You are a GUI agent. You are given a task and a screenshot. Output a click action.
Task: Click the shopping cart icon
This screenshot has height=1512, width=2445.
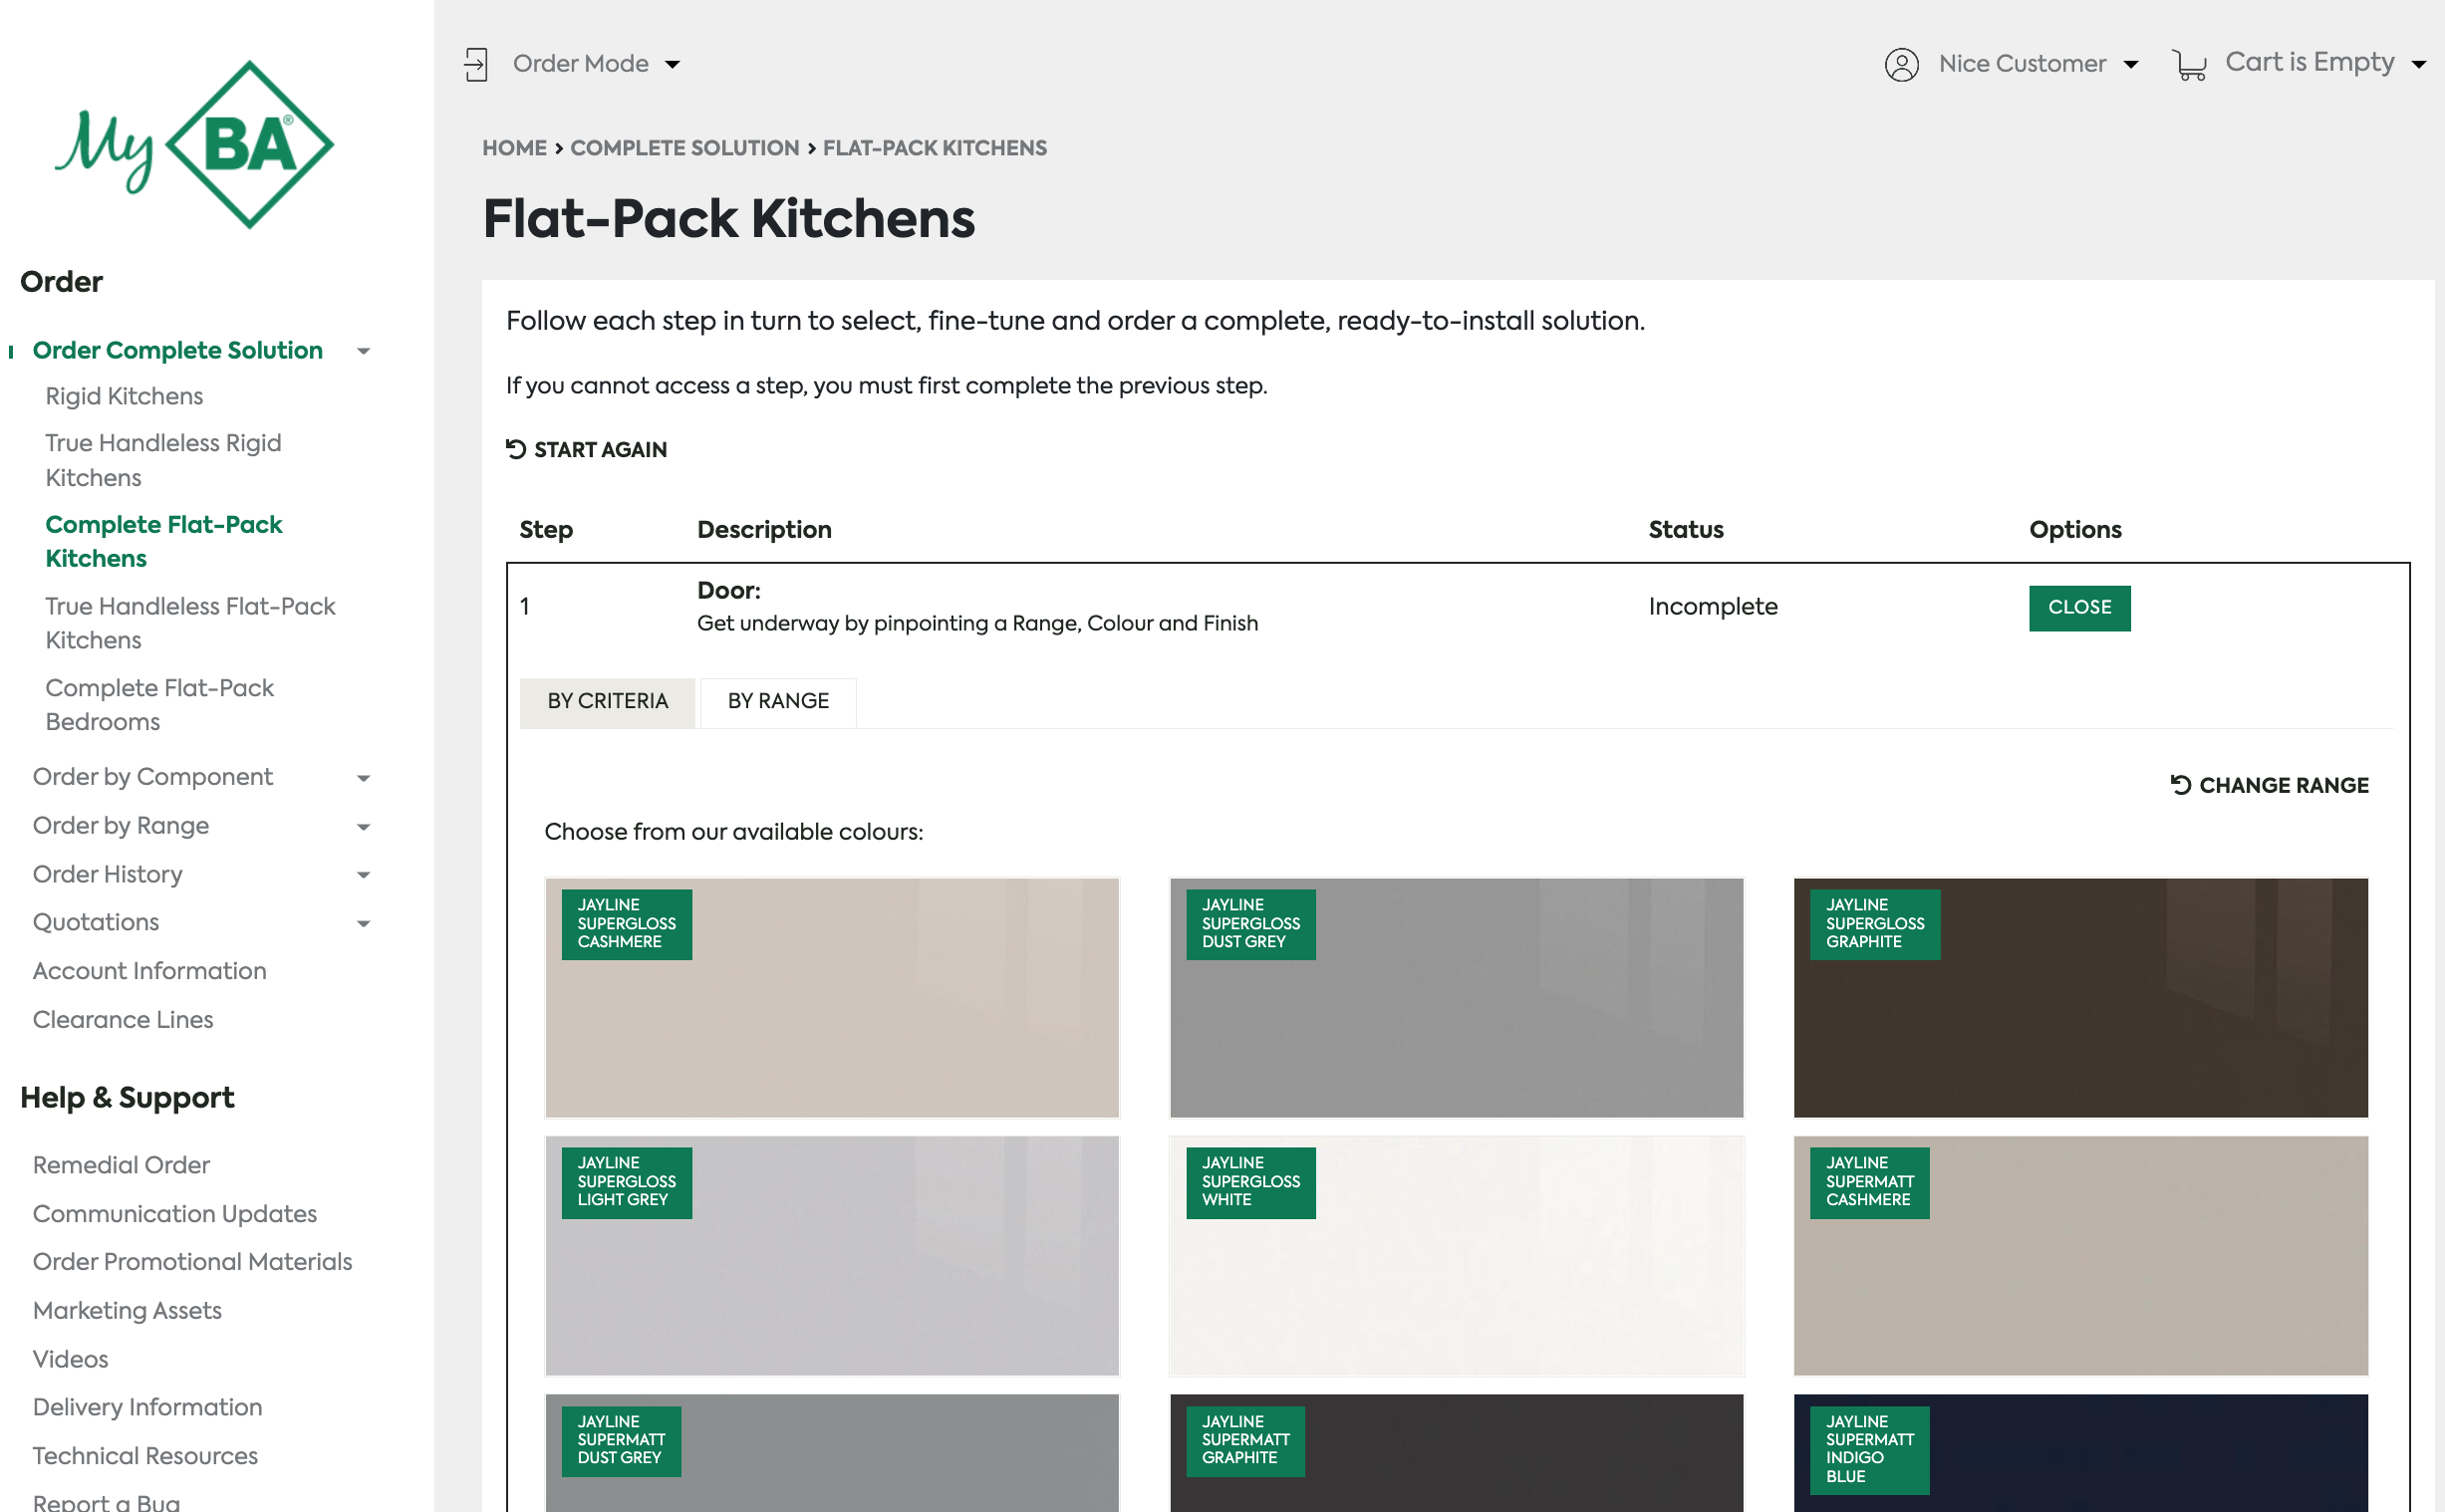click(x=2189, y=65)
